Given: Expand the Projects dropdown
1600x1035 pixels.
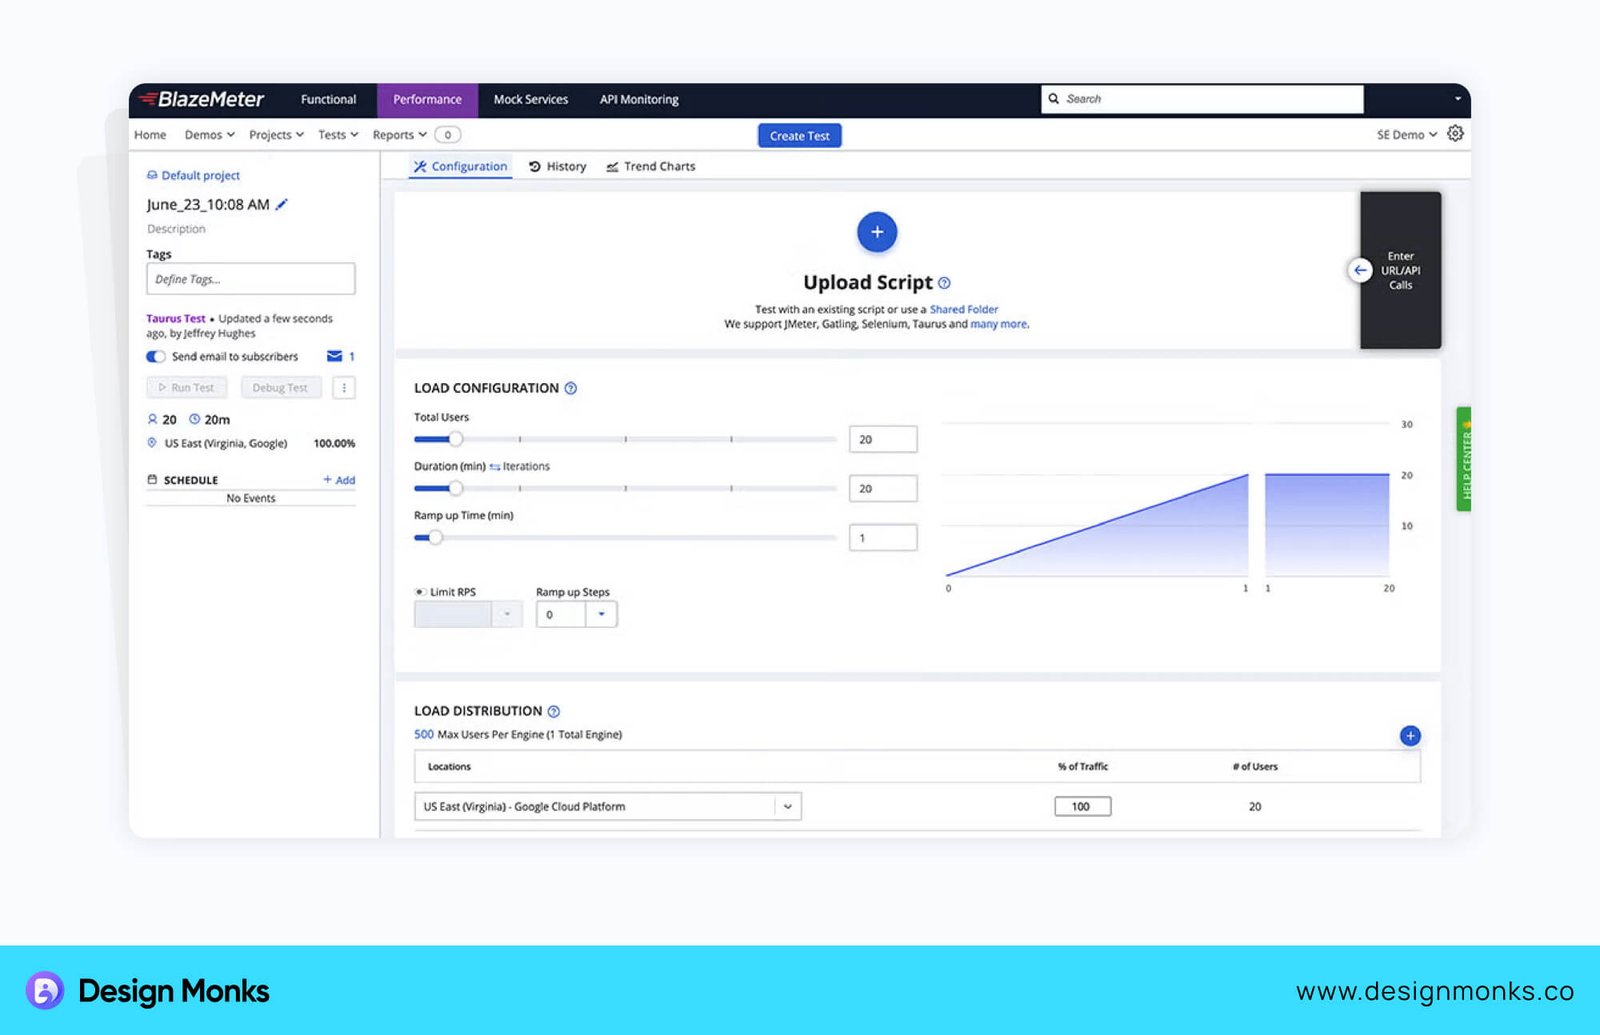Looking at the screenshot, I should click(276, 135).
